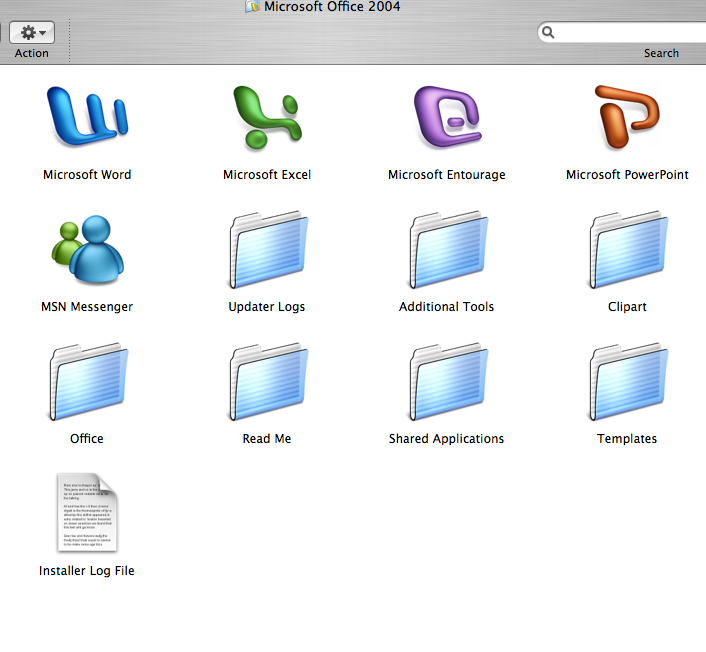Click the 'Additional Tools' name label

[447, 307]
